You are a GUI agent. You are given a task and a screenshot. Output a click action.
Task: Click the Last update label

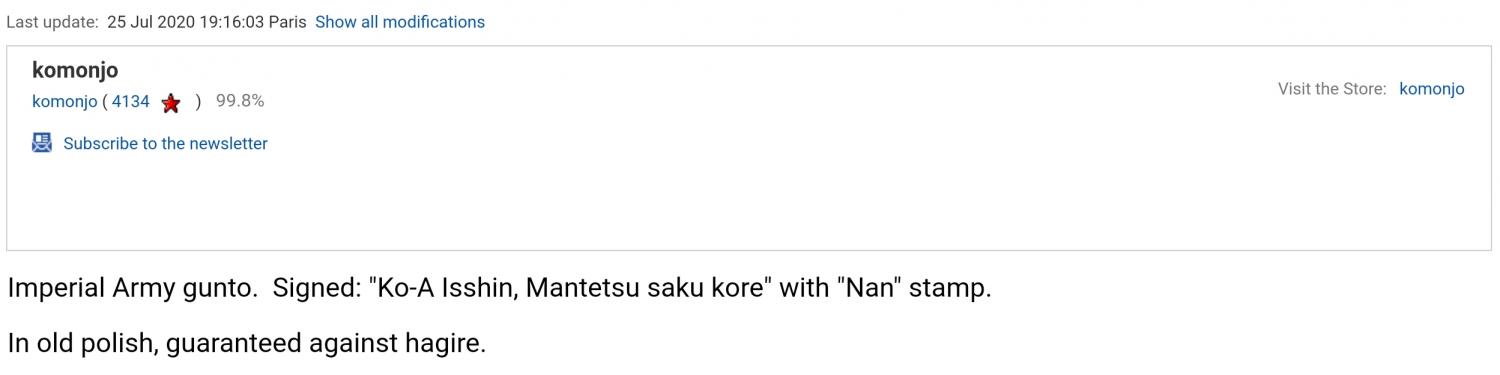pyautogui.click(x=52, y=21)
